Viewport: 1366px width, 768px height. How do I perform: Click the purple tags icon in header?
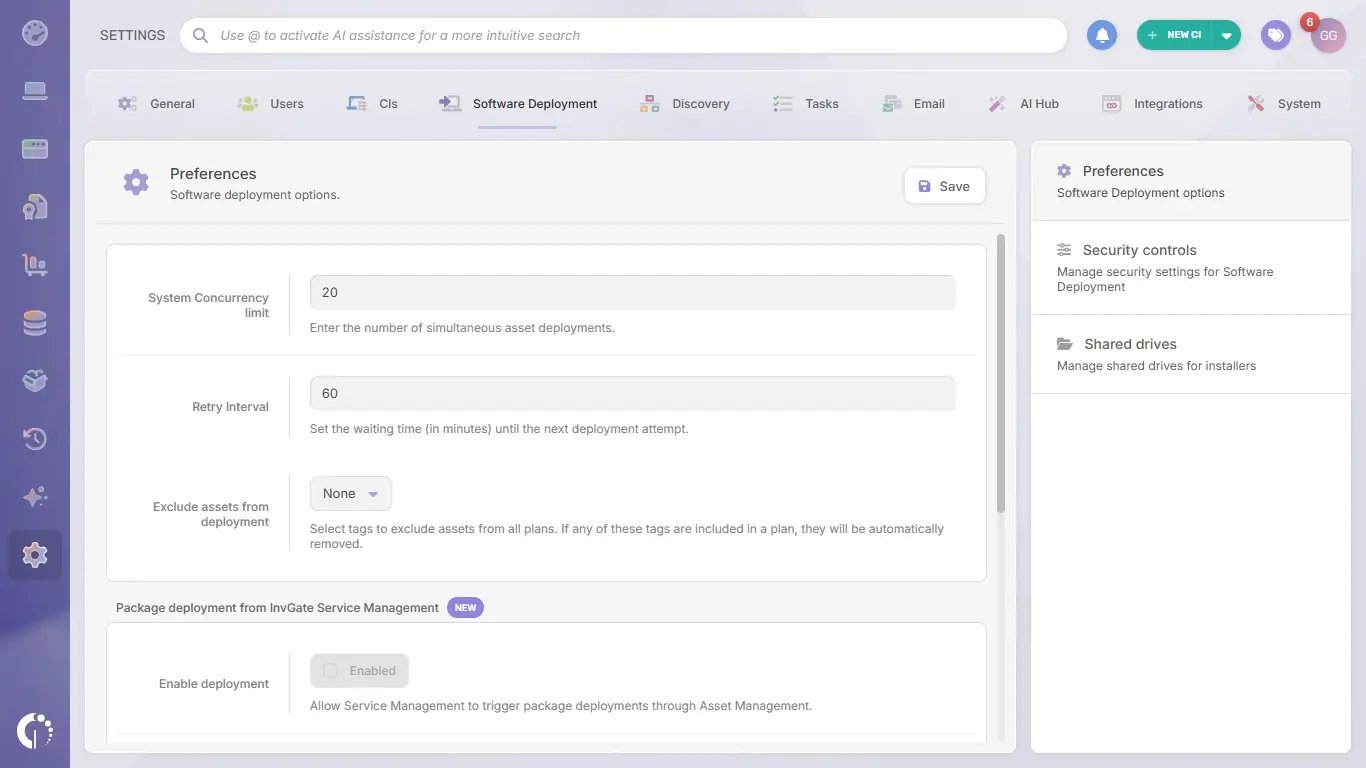1276,35
